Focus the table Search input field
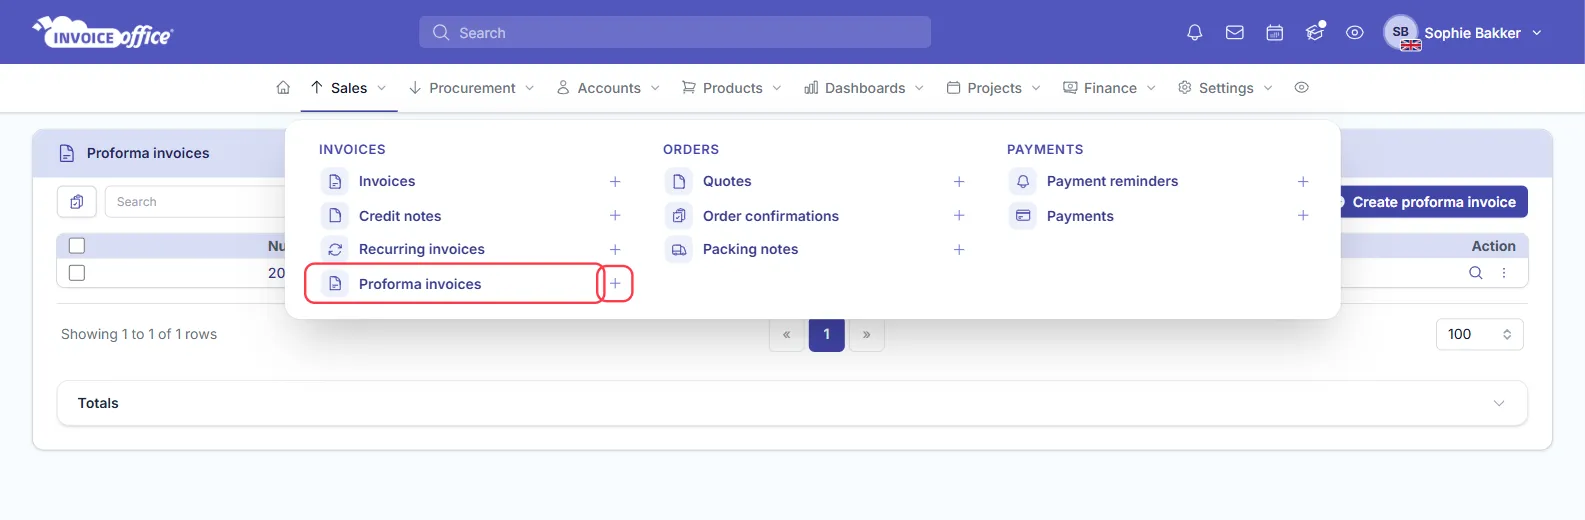This screenshot has width=1585, height=520. (195, 202)
